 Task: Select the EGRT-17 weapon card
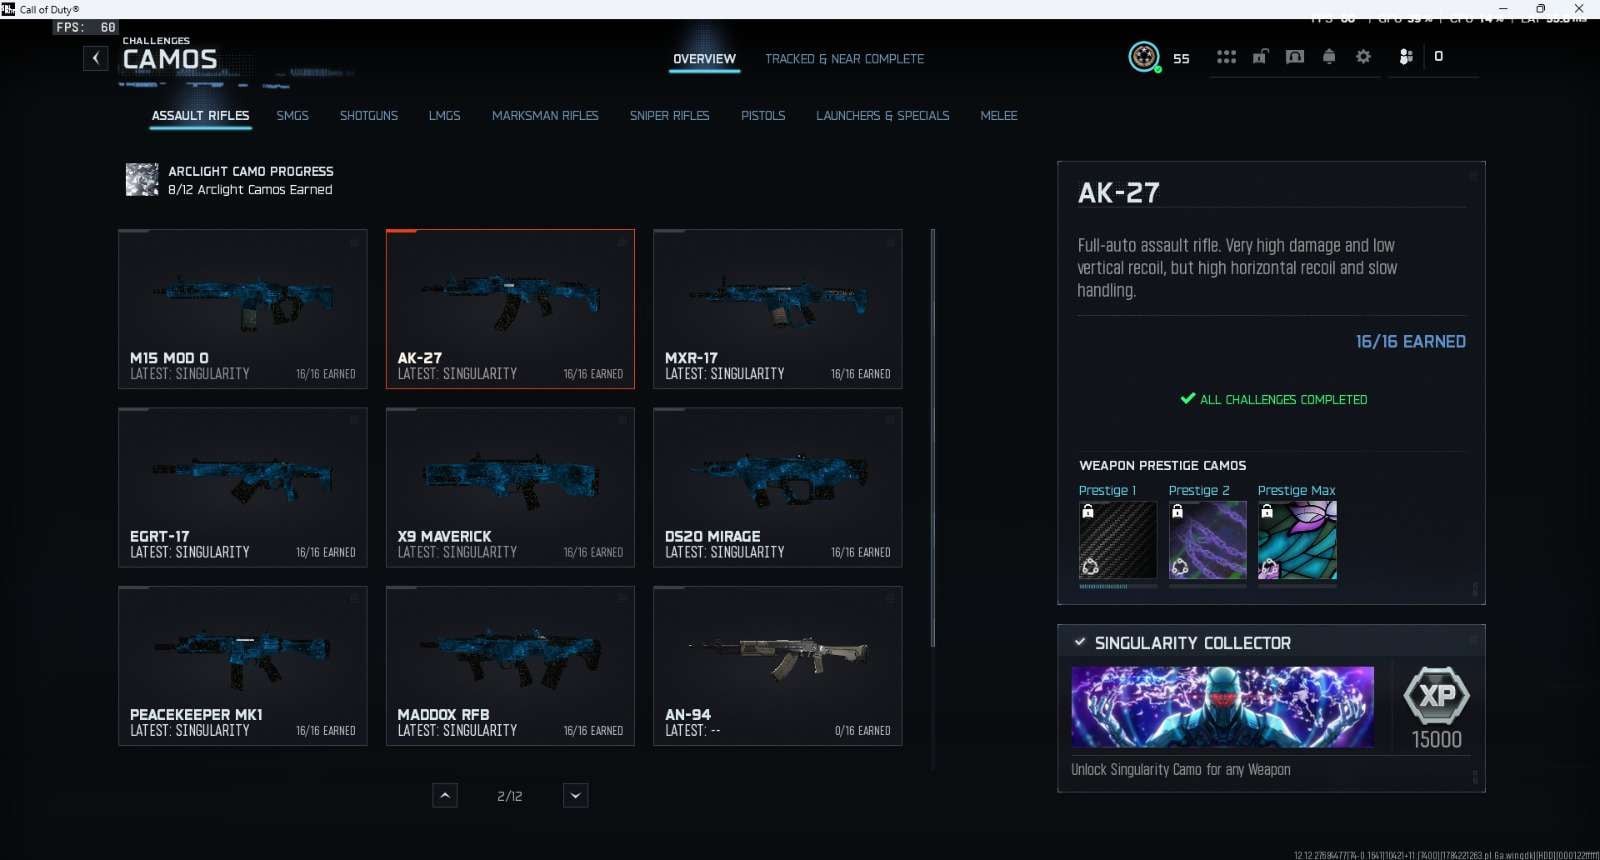(x=243, y=488)
